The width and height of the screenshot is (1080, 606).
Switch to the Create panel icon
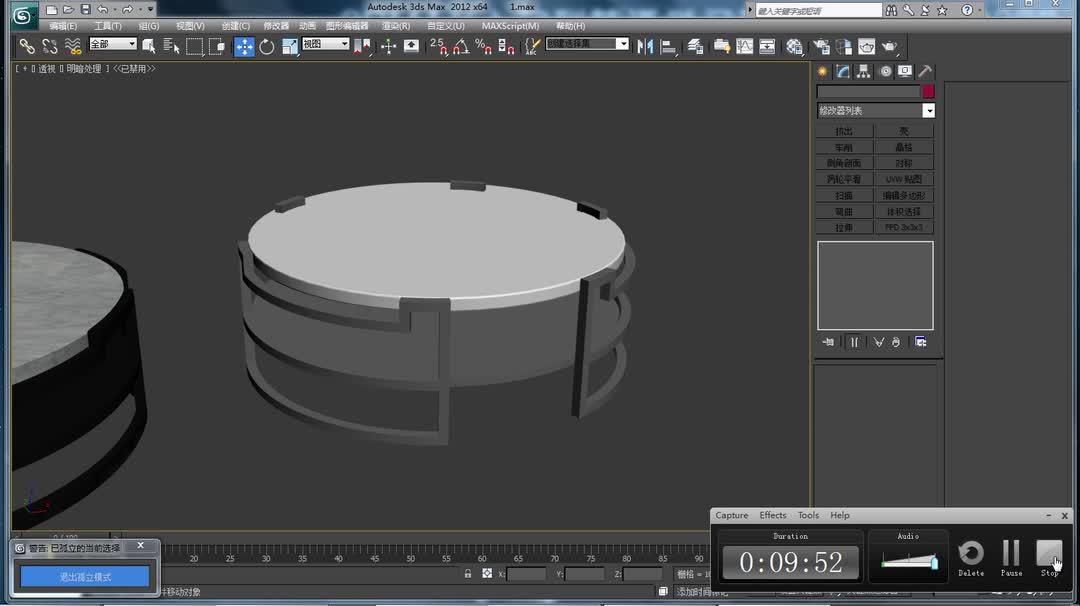tap(822, 71)
